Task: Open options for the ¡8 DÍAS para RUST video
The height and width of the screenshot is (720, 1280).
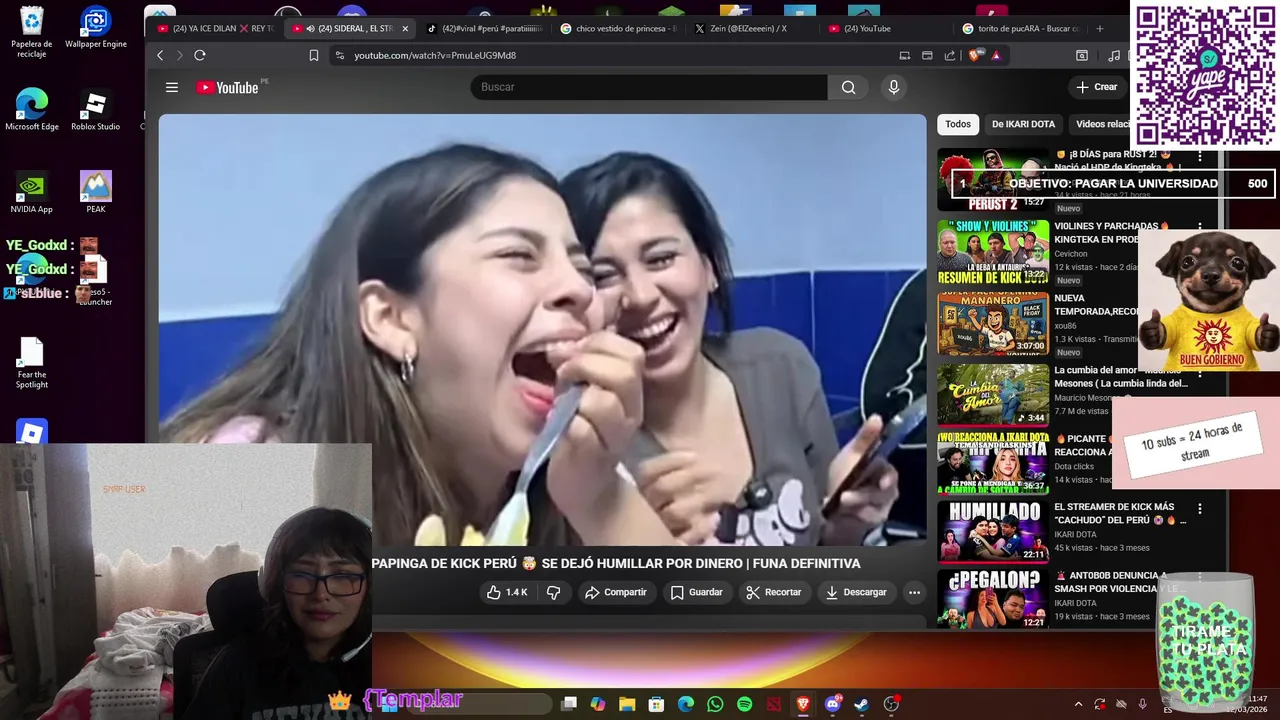Action: pyautogui.click(x=1200, y=157)
